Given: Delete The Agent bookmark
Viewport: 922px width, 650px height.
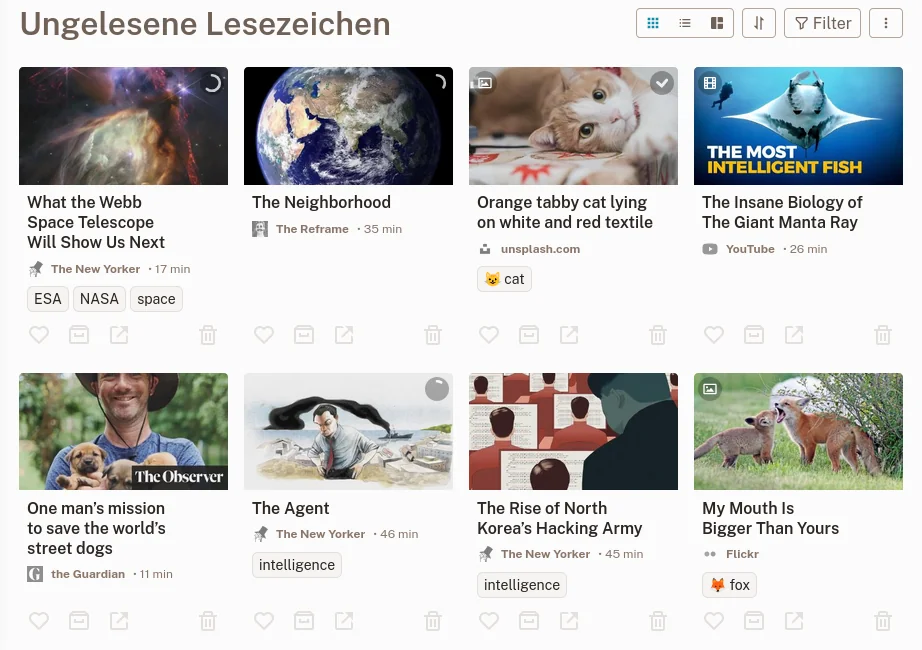Looking at the screenshot, I should 433,621.
